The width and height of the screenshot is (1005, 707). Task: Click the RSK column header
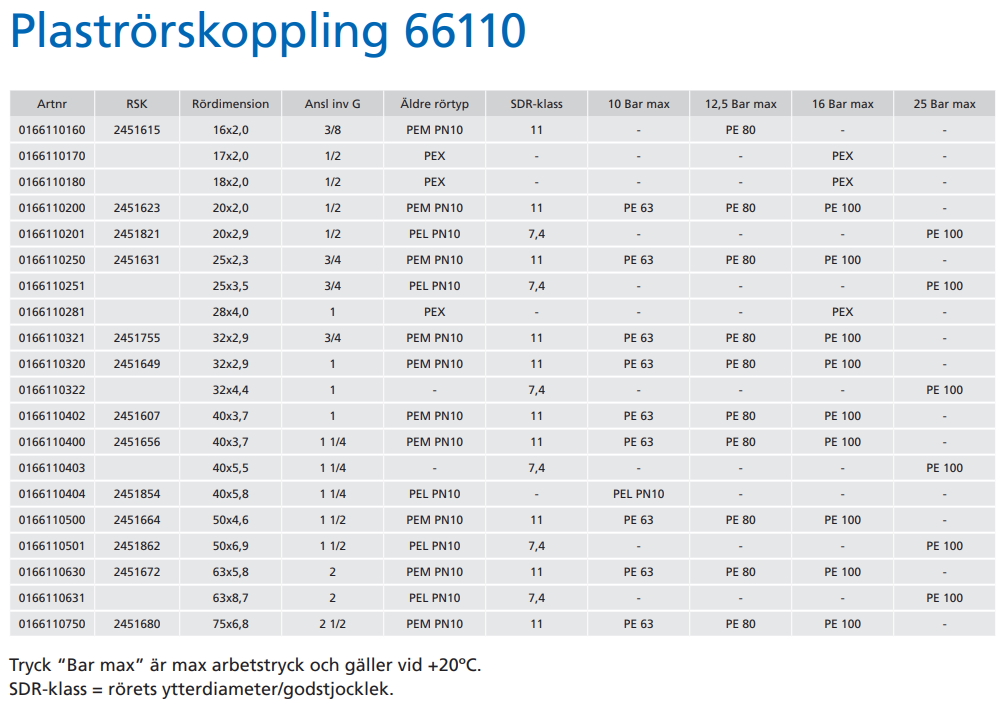(x=136, y=104)
